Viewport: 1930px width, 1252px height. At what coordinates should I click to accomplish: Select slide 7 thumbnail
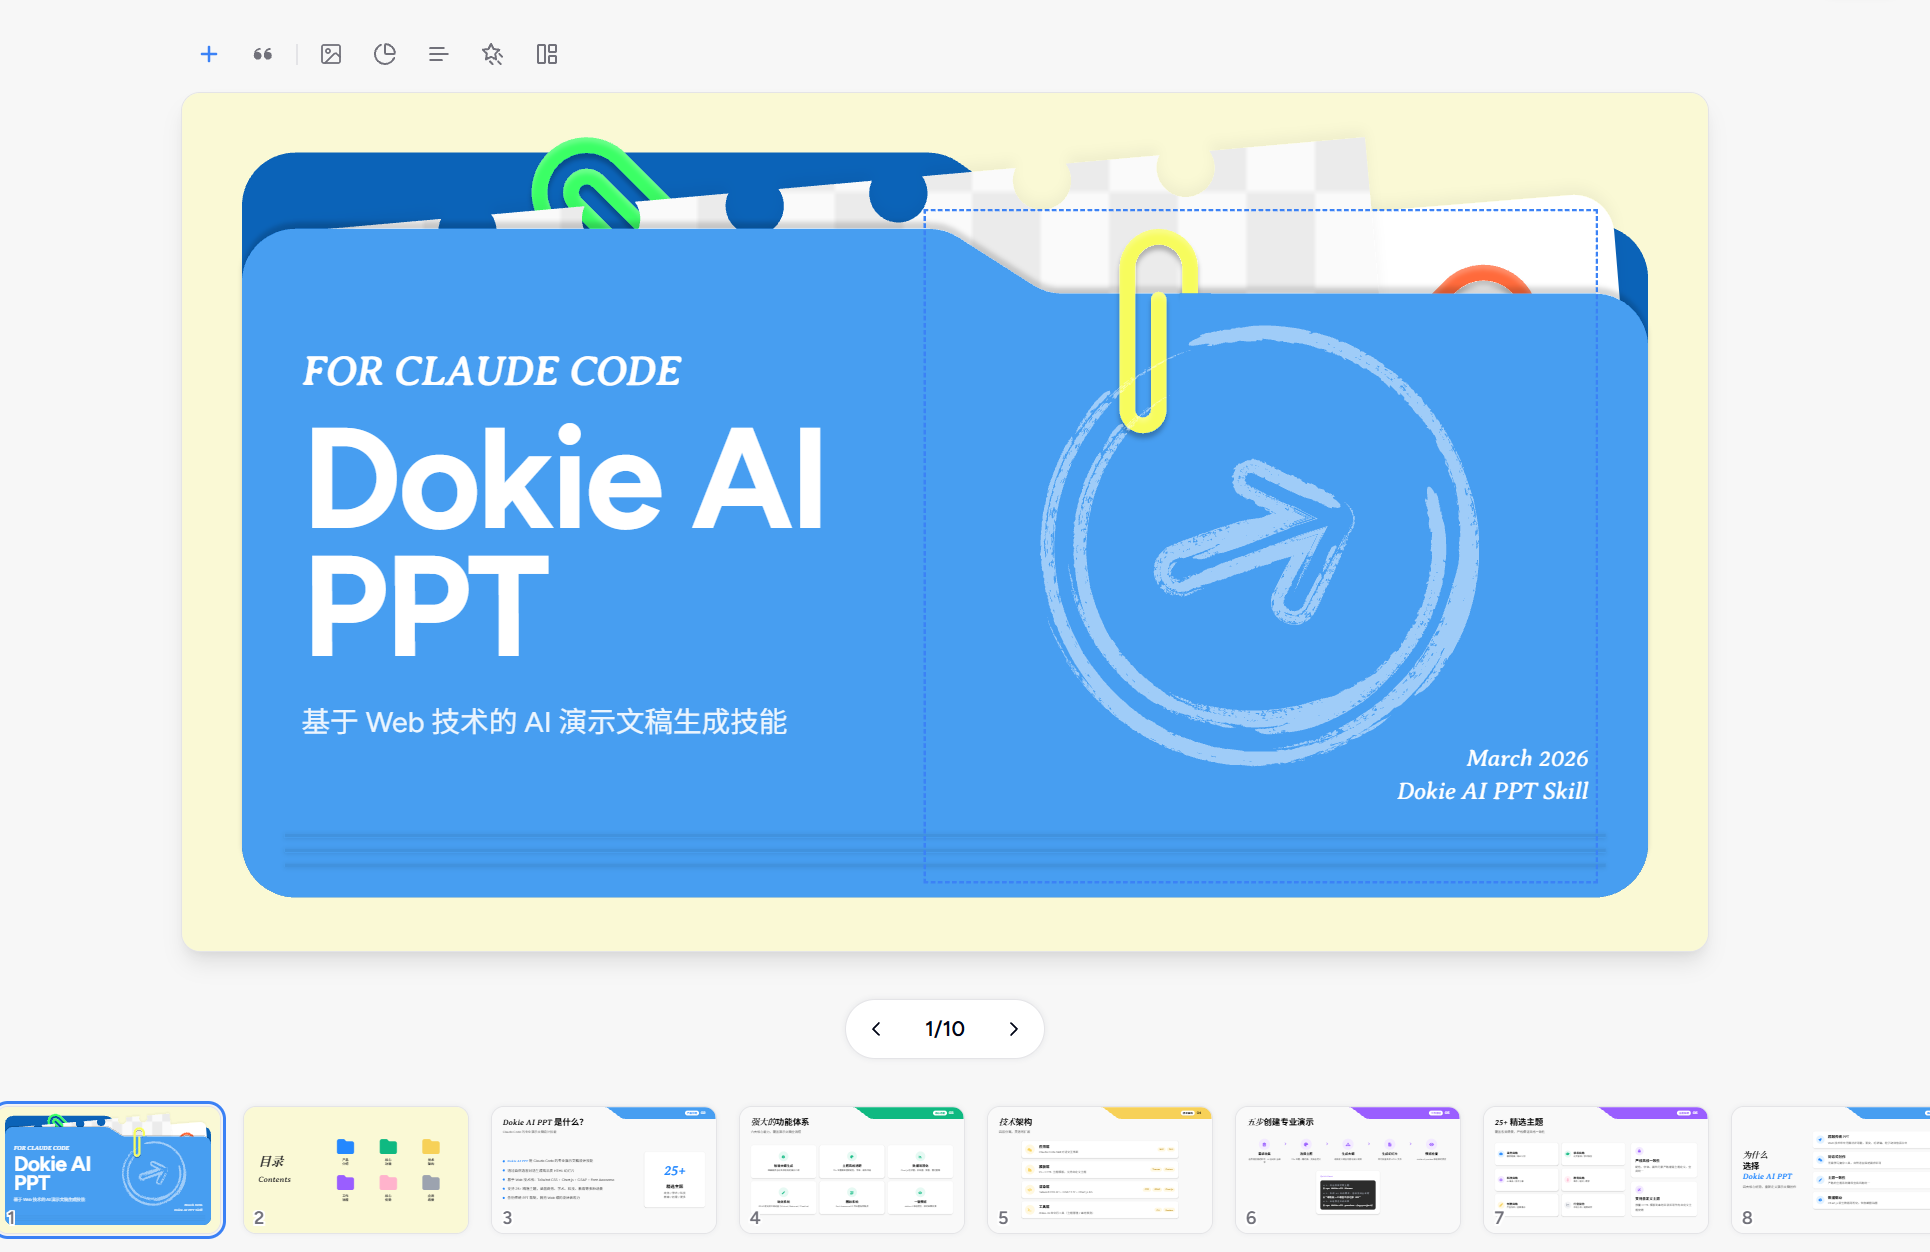point(1596,1169)
